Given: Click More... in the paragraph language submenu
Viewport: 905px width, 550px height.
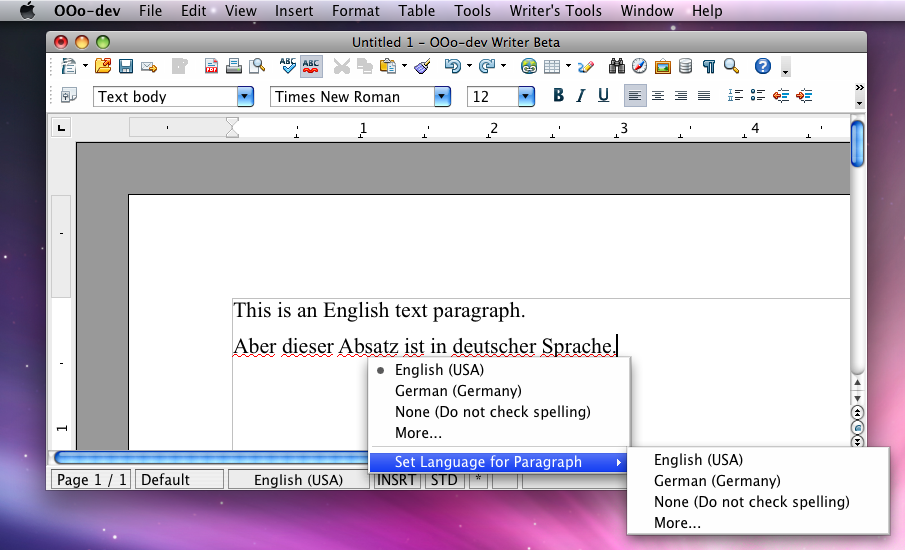Looking at the screenshot, I should click(677, 523).
